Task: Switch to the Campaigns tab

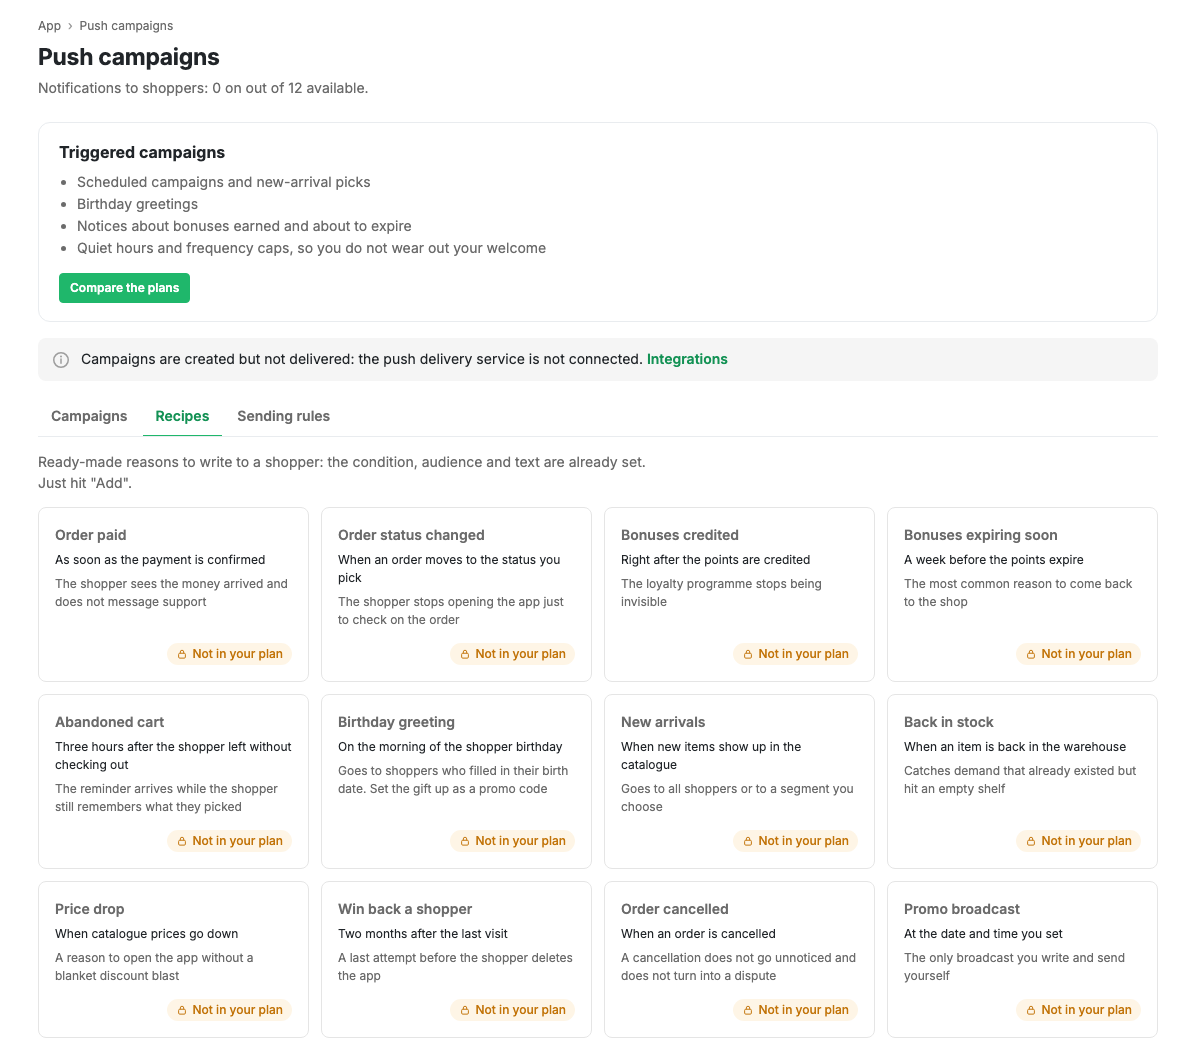Action: tap(89, 417)
